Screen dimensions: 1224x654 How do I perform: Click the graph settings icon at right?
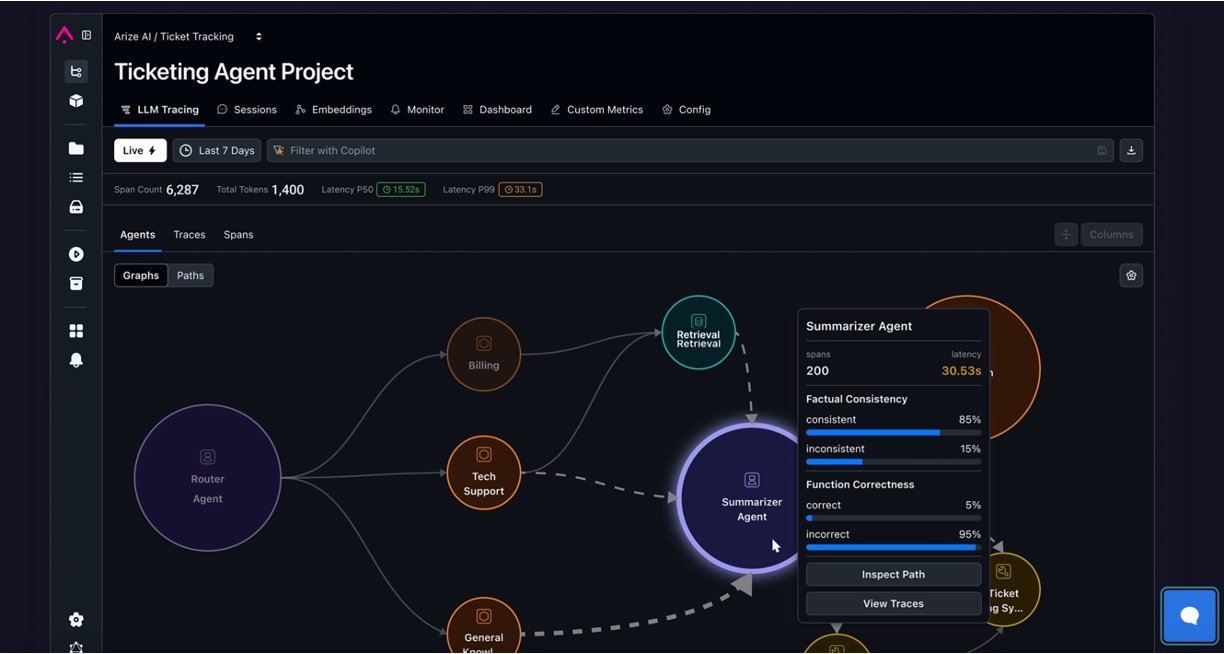coord(1131,276)
